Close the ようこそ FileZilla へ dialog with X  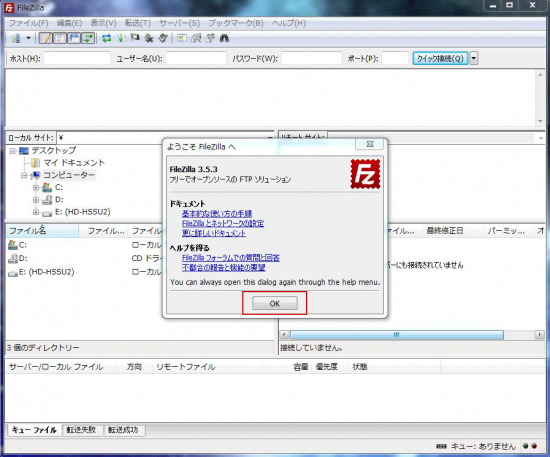coord(370,144)
